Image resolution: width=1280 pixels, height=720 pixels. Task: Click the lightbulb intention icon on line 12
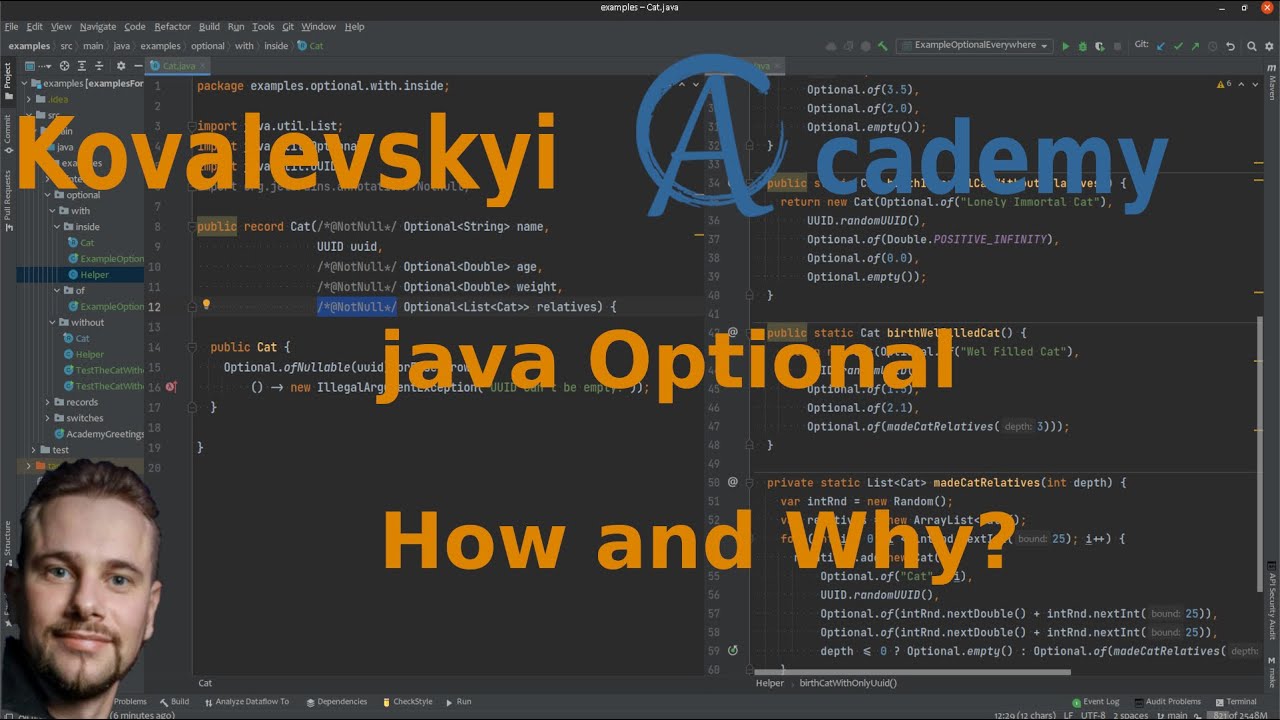(x=206, y=306)
